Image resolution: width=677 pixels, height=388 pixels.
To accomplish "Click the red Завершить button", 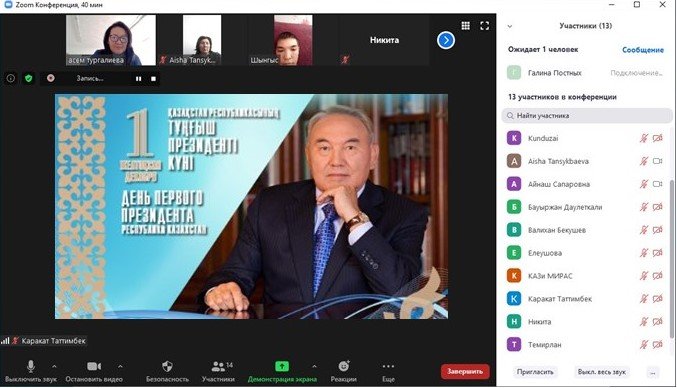I will click(465, 372).
